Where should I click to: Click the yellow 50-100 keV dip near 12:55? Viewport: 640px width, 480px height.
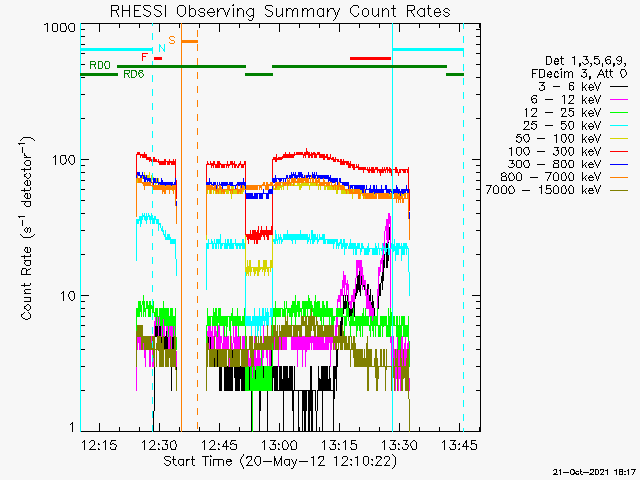259,267
